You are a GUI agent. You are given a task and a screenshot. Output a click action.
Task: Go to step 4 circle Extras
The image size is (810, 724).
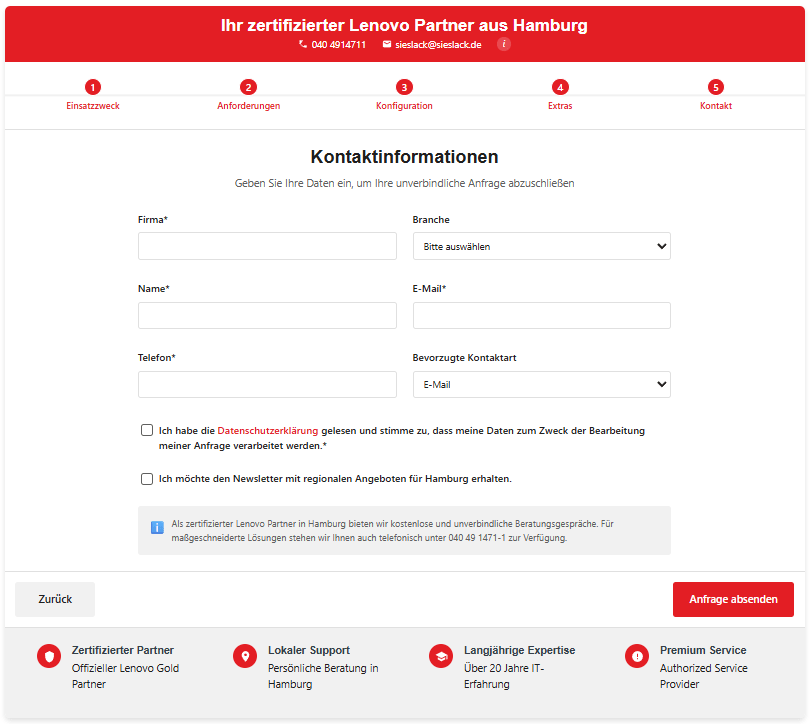click(560, 87)
